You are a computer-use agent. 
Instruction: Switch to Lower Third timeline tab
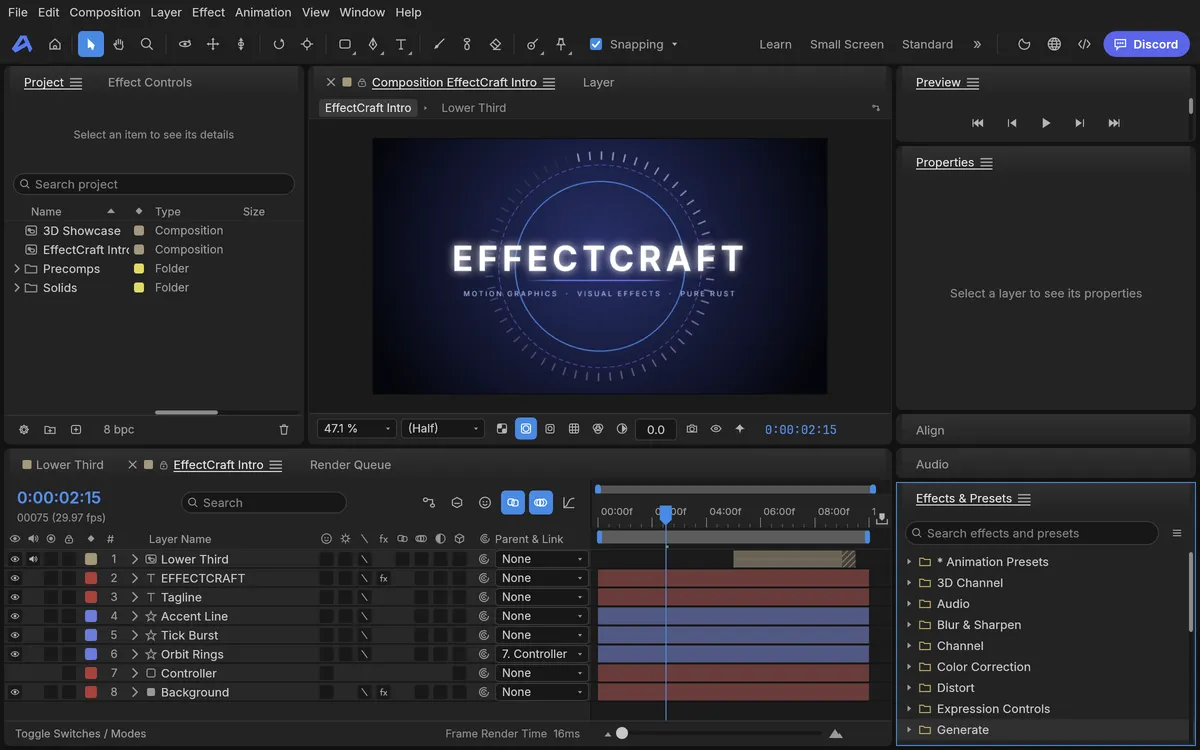[70, 465]
